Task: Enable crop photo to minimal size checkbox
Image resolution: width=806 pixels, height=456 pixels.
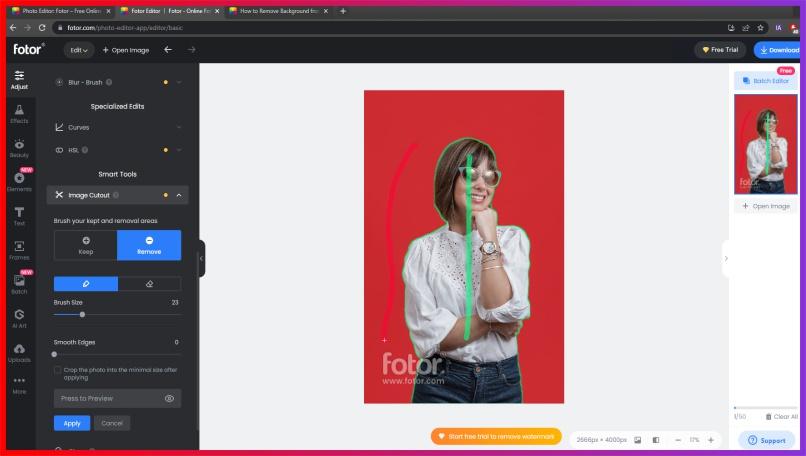Action: (x=58, y=370)
